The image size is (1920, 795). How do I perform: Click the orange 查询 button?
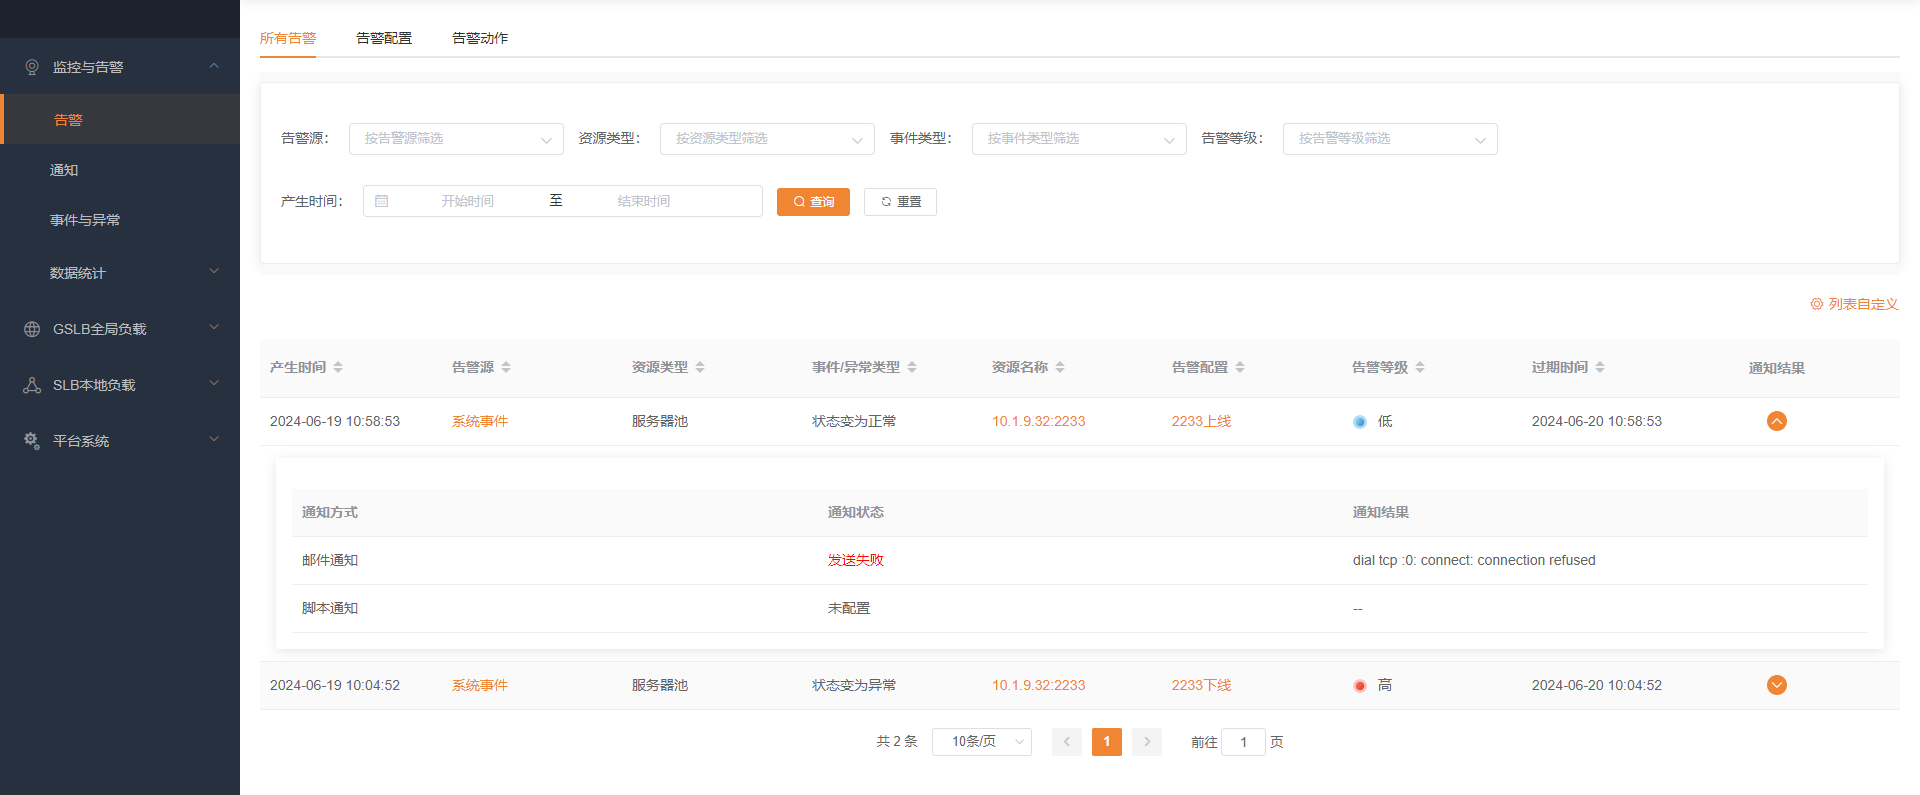813,202
